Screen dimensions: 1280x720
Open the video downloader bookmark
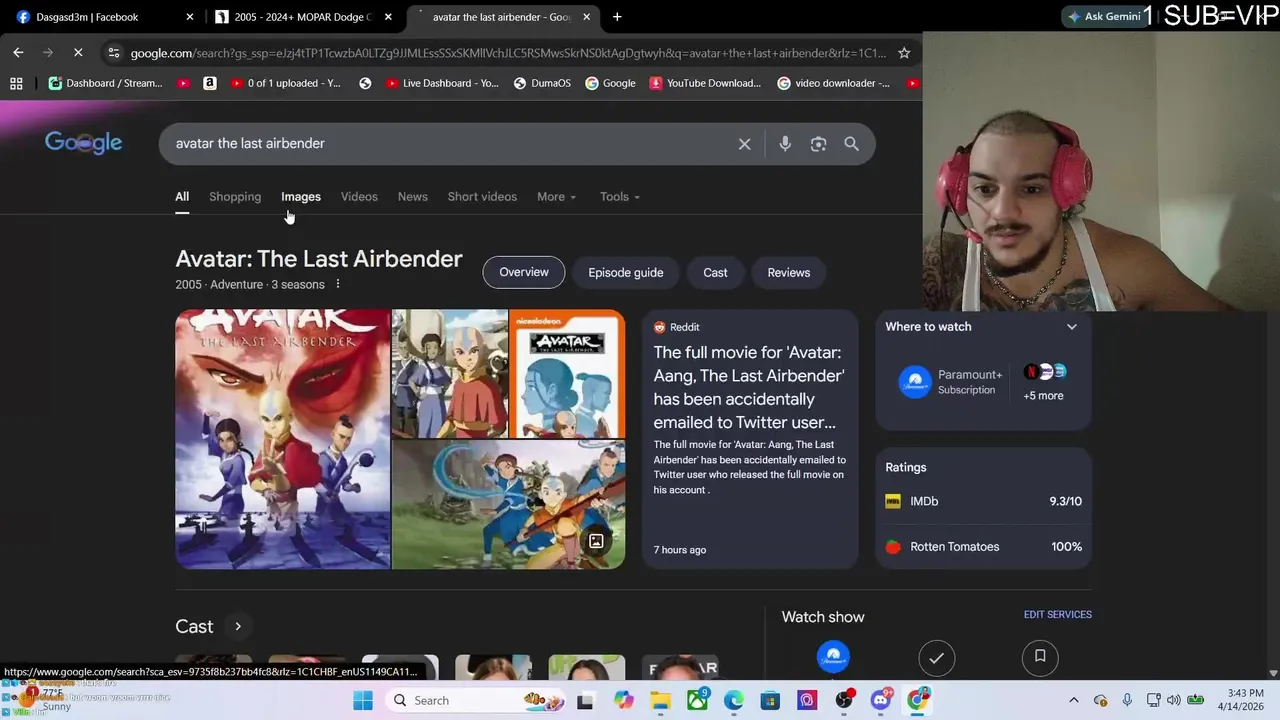coord(833,83)
